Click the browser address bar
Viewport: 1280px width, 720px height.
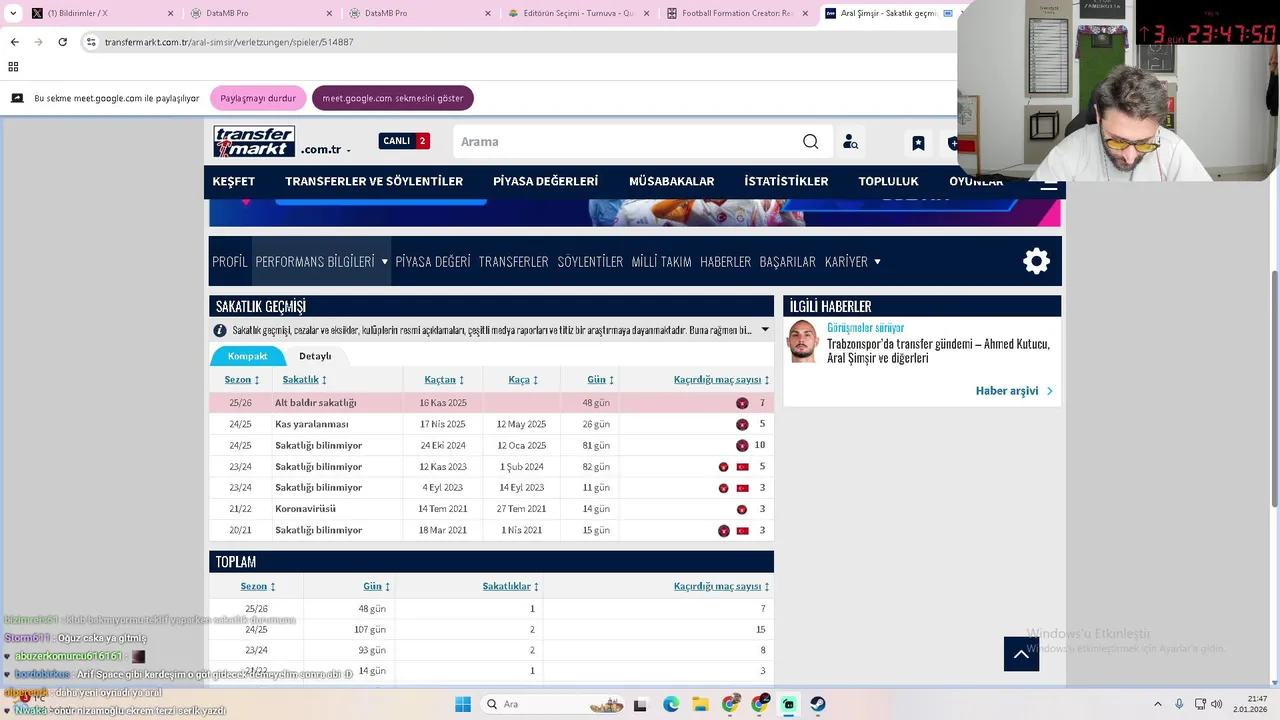point(520,42)
